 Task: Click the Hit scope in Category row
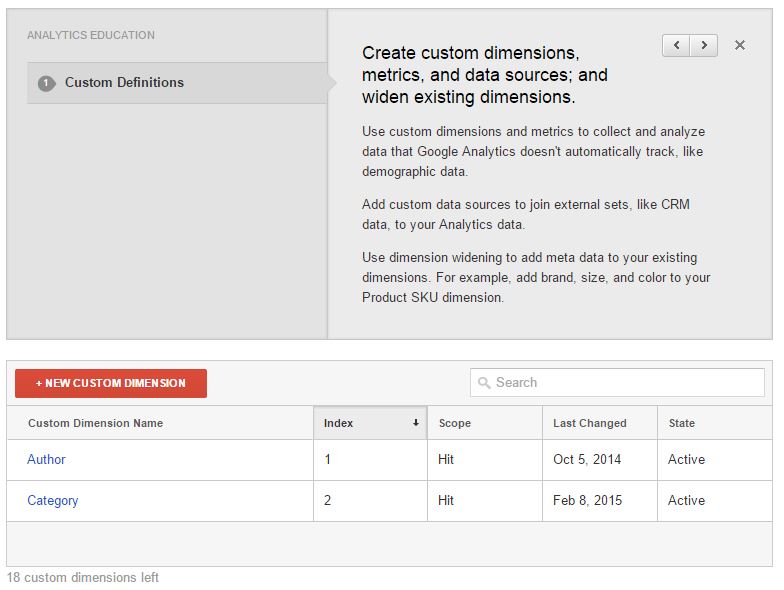tap(446, 501)
